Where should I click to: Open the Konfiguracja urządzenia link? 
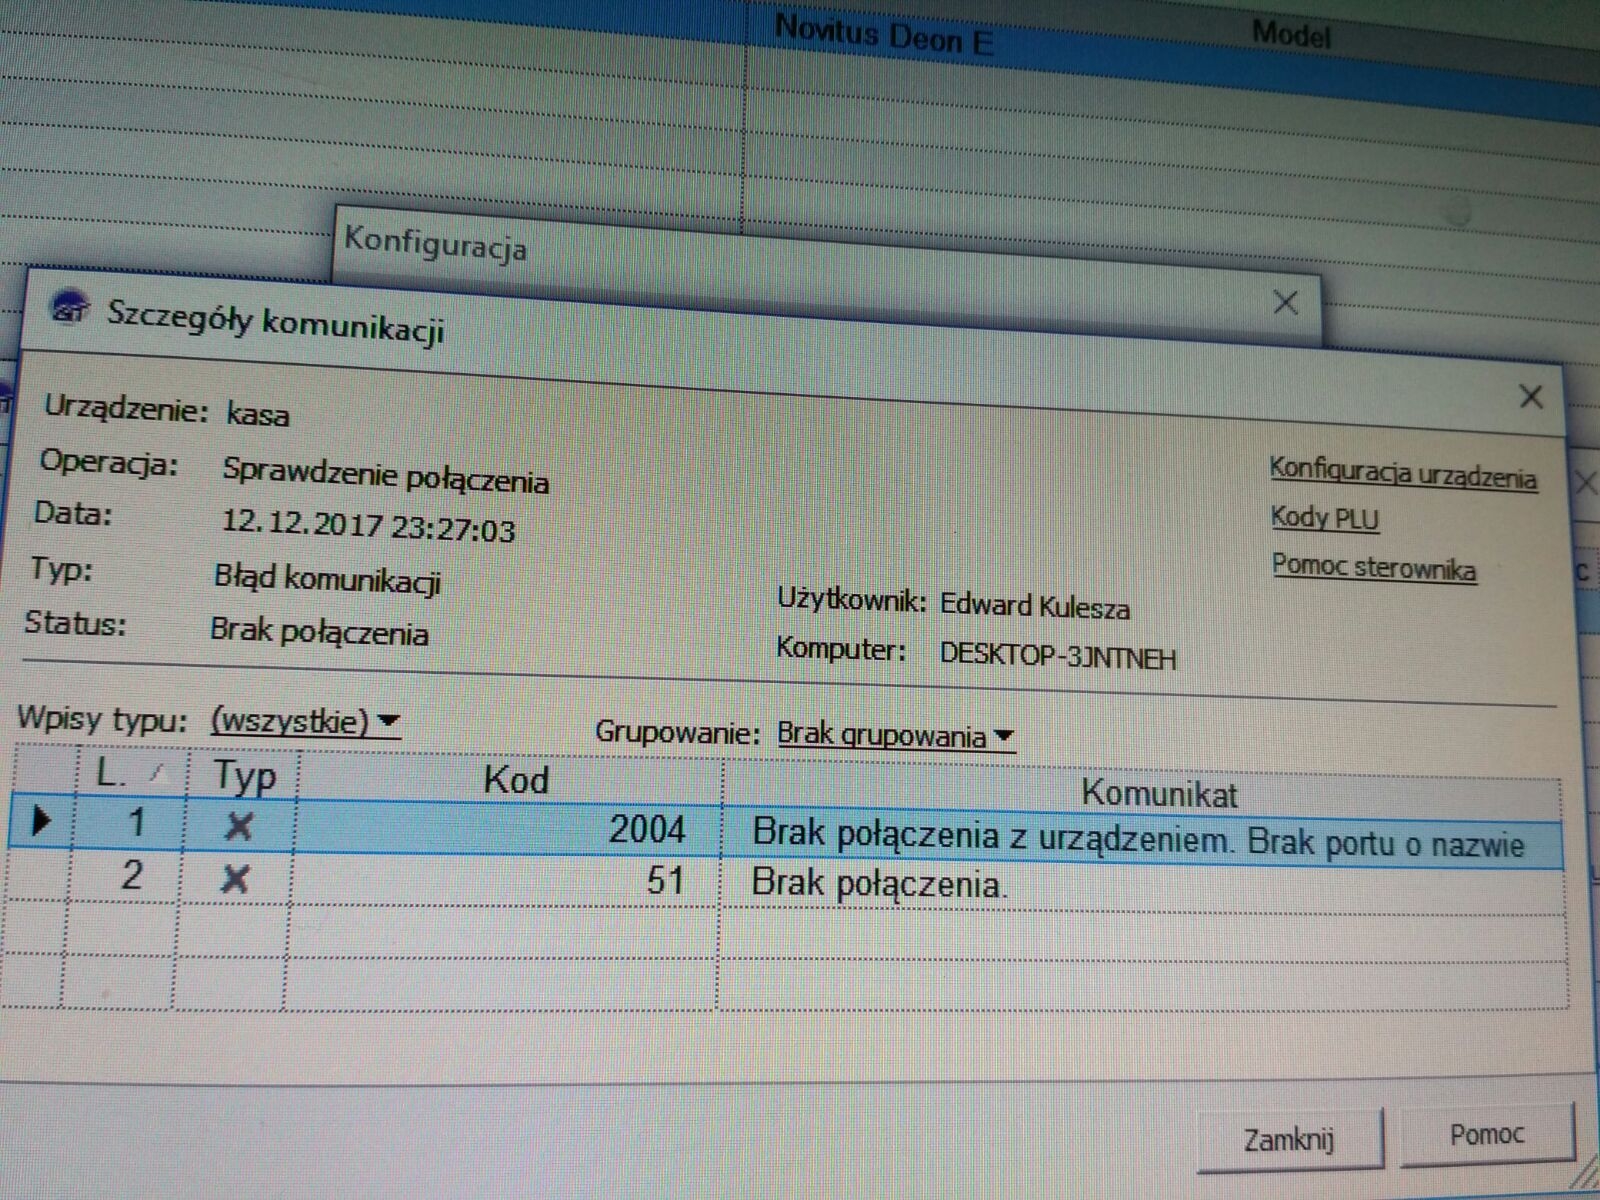click(1402, 473)
